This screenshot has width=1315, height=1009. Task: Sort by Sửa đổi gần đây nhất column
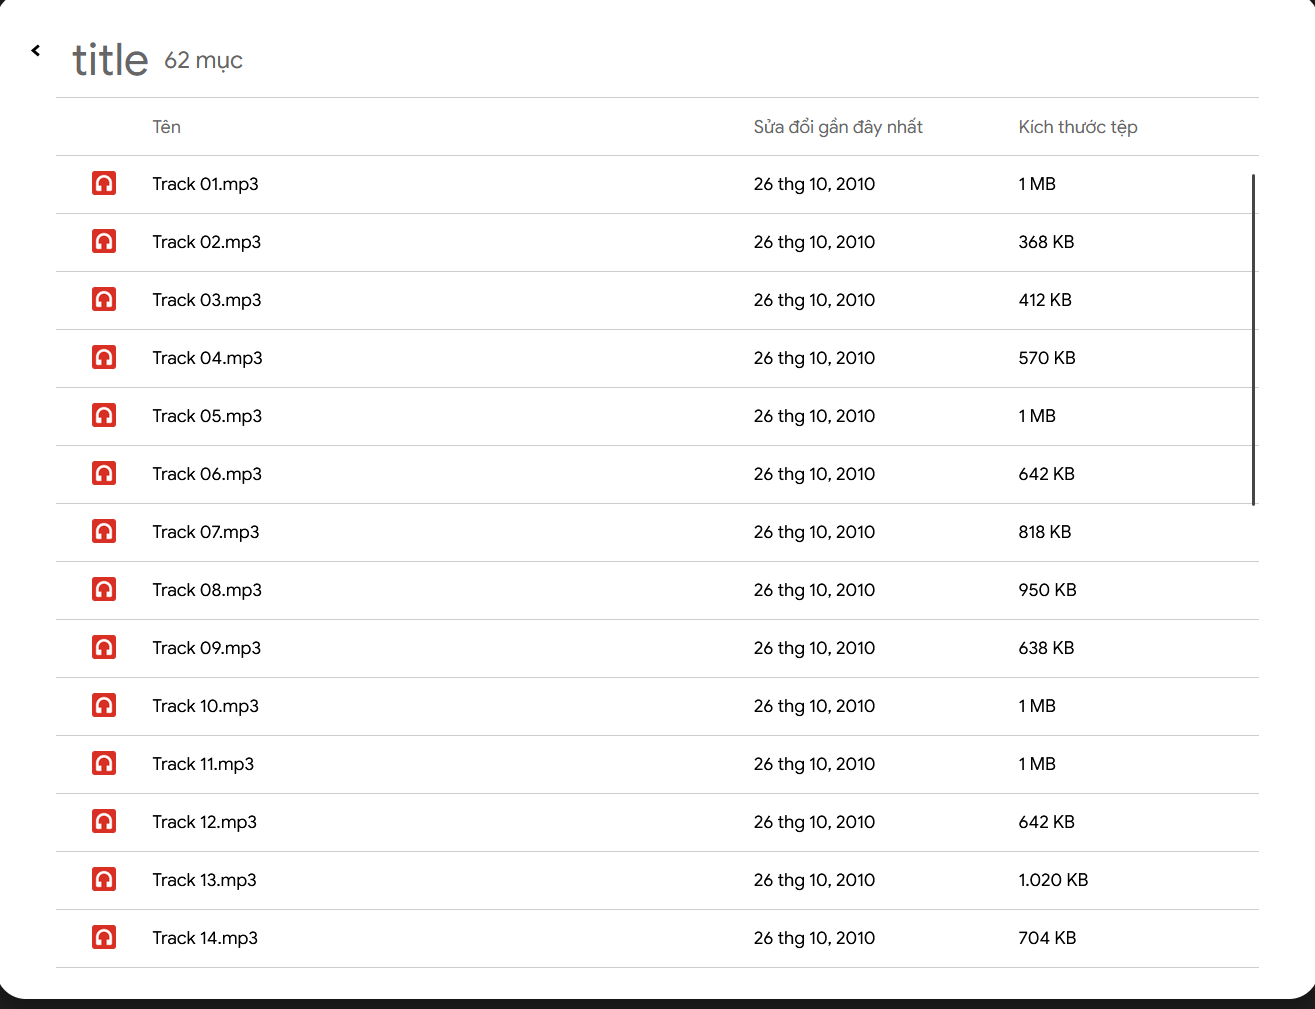pyautogui.click(x=838, y=127)
